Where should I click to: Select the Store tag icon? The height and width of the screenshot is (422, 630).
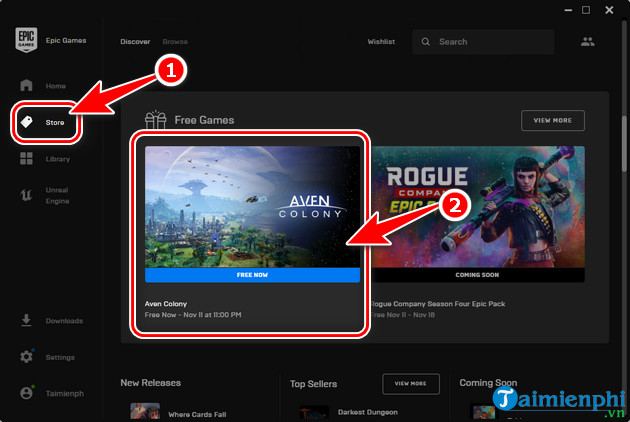click(27, 122)
